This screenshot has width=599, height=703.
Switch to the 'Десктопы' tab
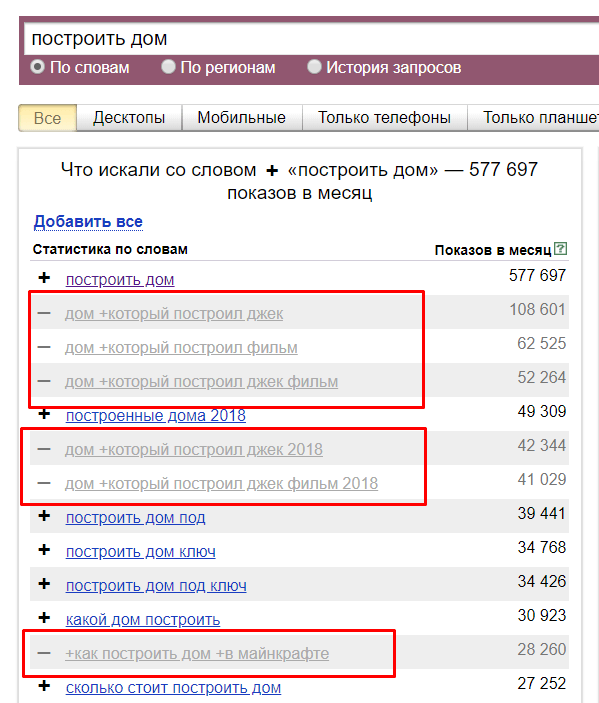click(x=129, y=118)
